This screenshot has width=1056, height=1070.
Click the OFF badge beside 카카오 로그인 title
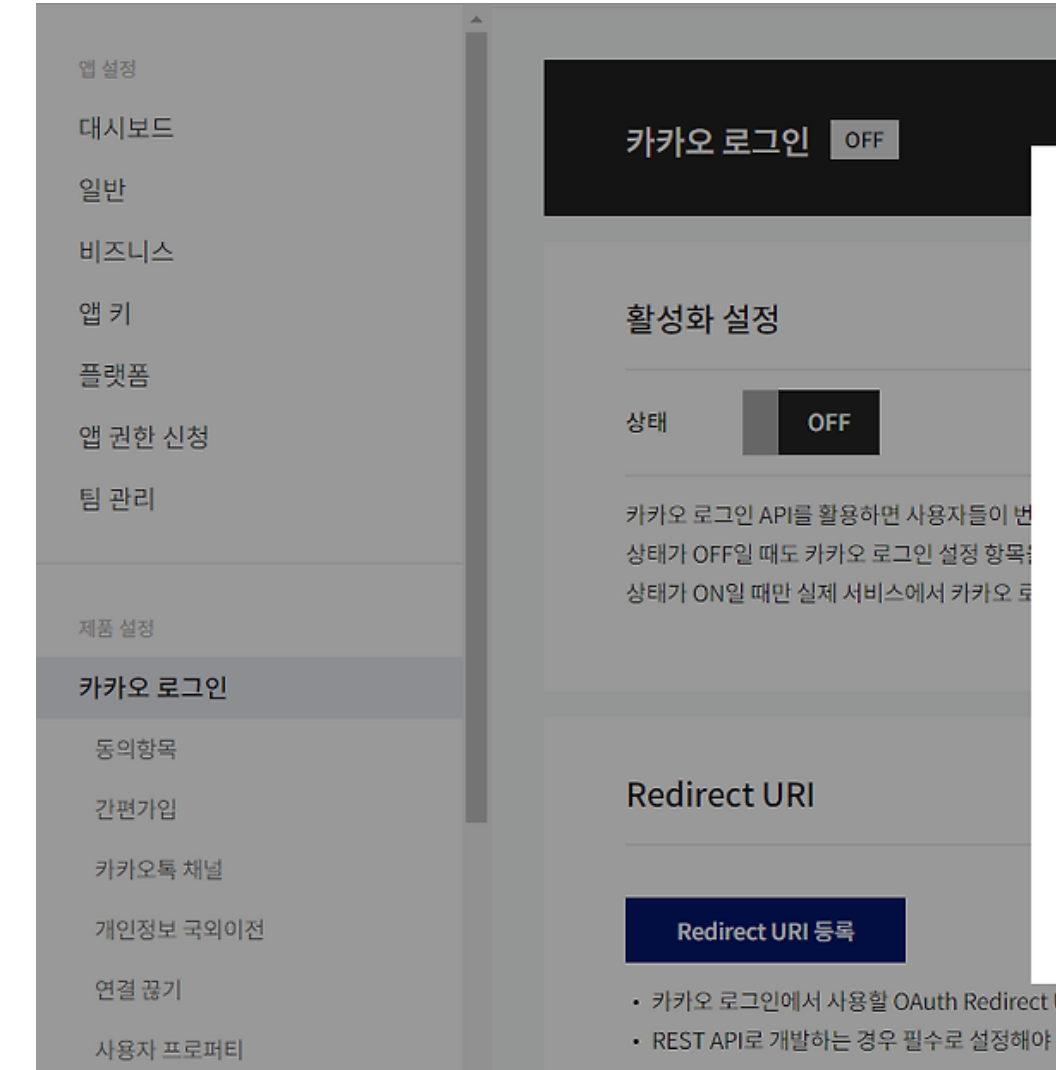[864, 140]
